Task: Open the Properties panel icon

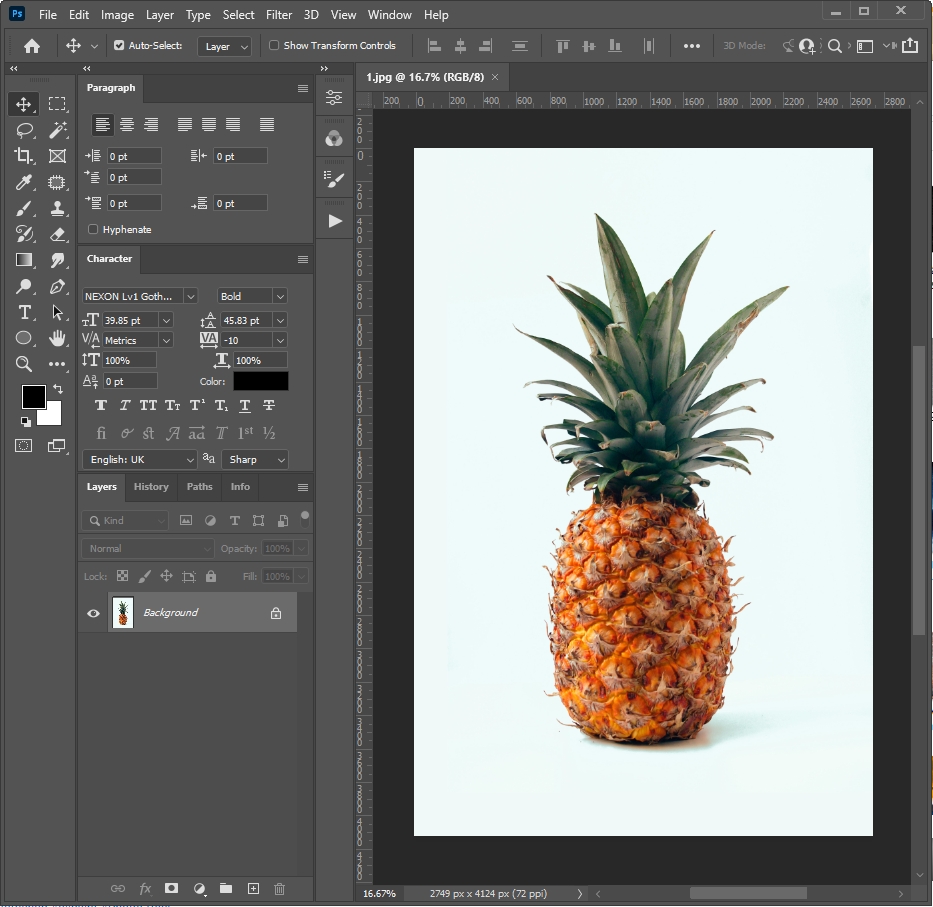Action: point(334,98)
